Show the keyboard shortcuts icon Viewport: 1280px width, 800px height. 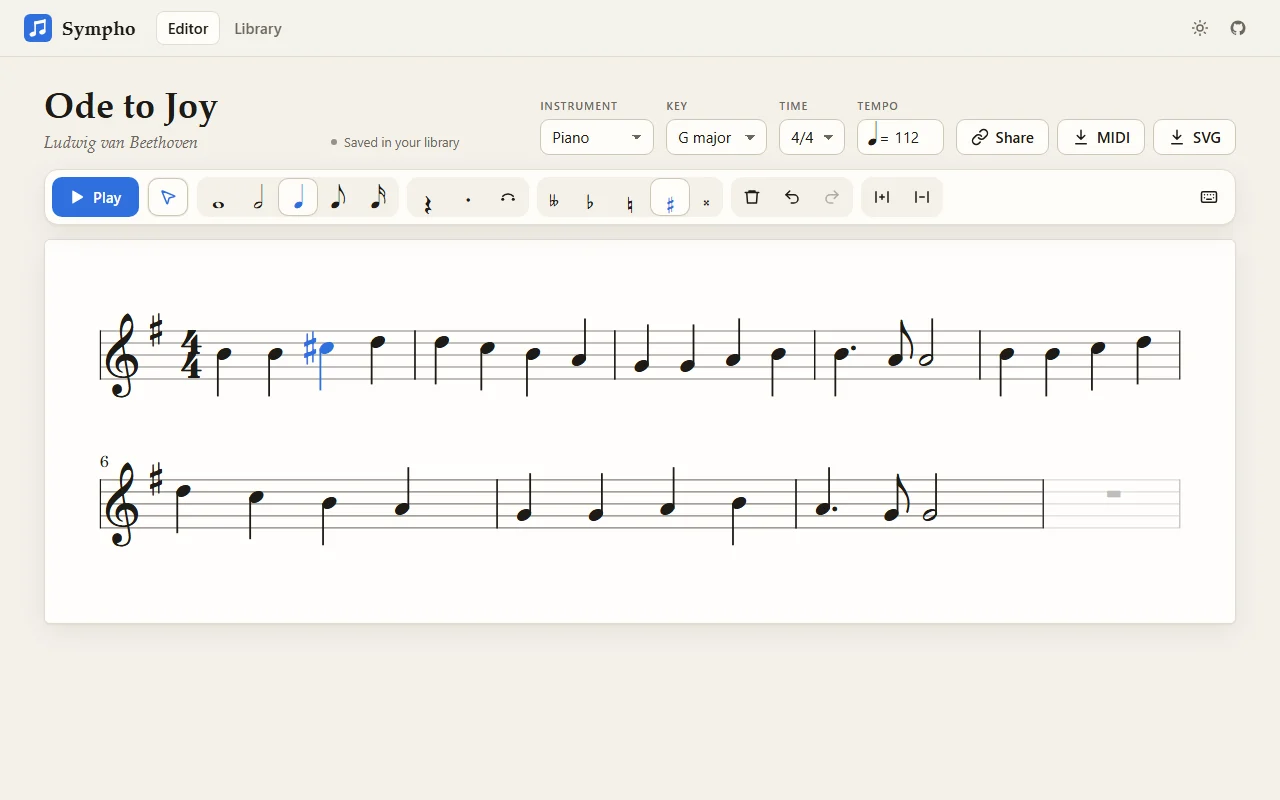point(1209,197)
